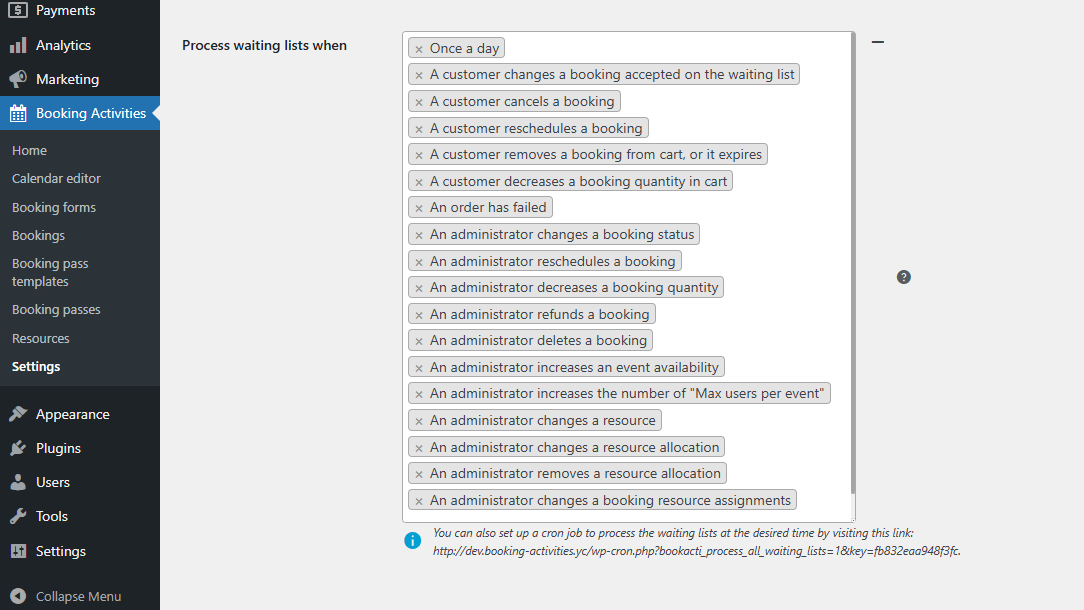This screenshot has width=1084, height=610.
Task: Open the Users menu
Action: [53, 483]
